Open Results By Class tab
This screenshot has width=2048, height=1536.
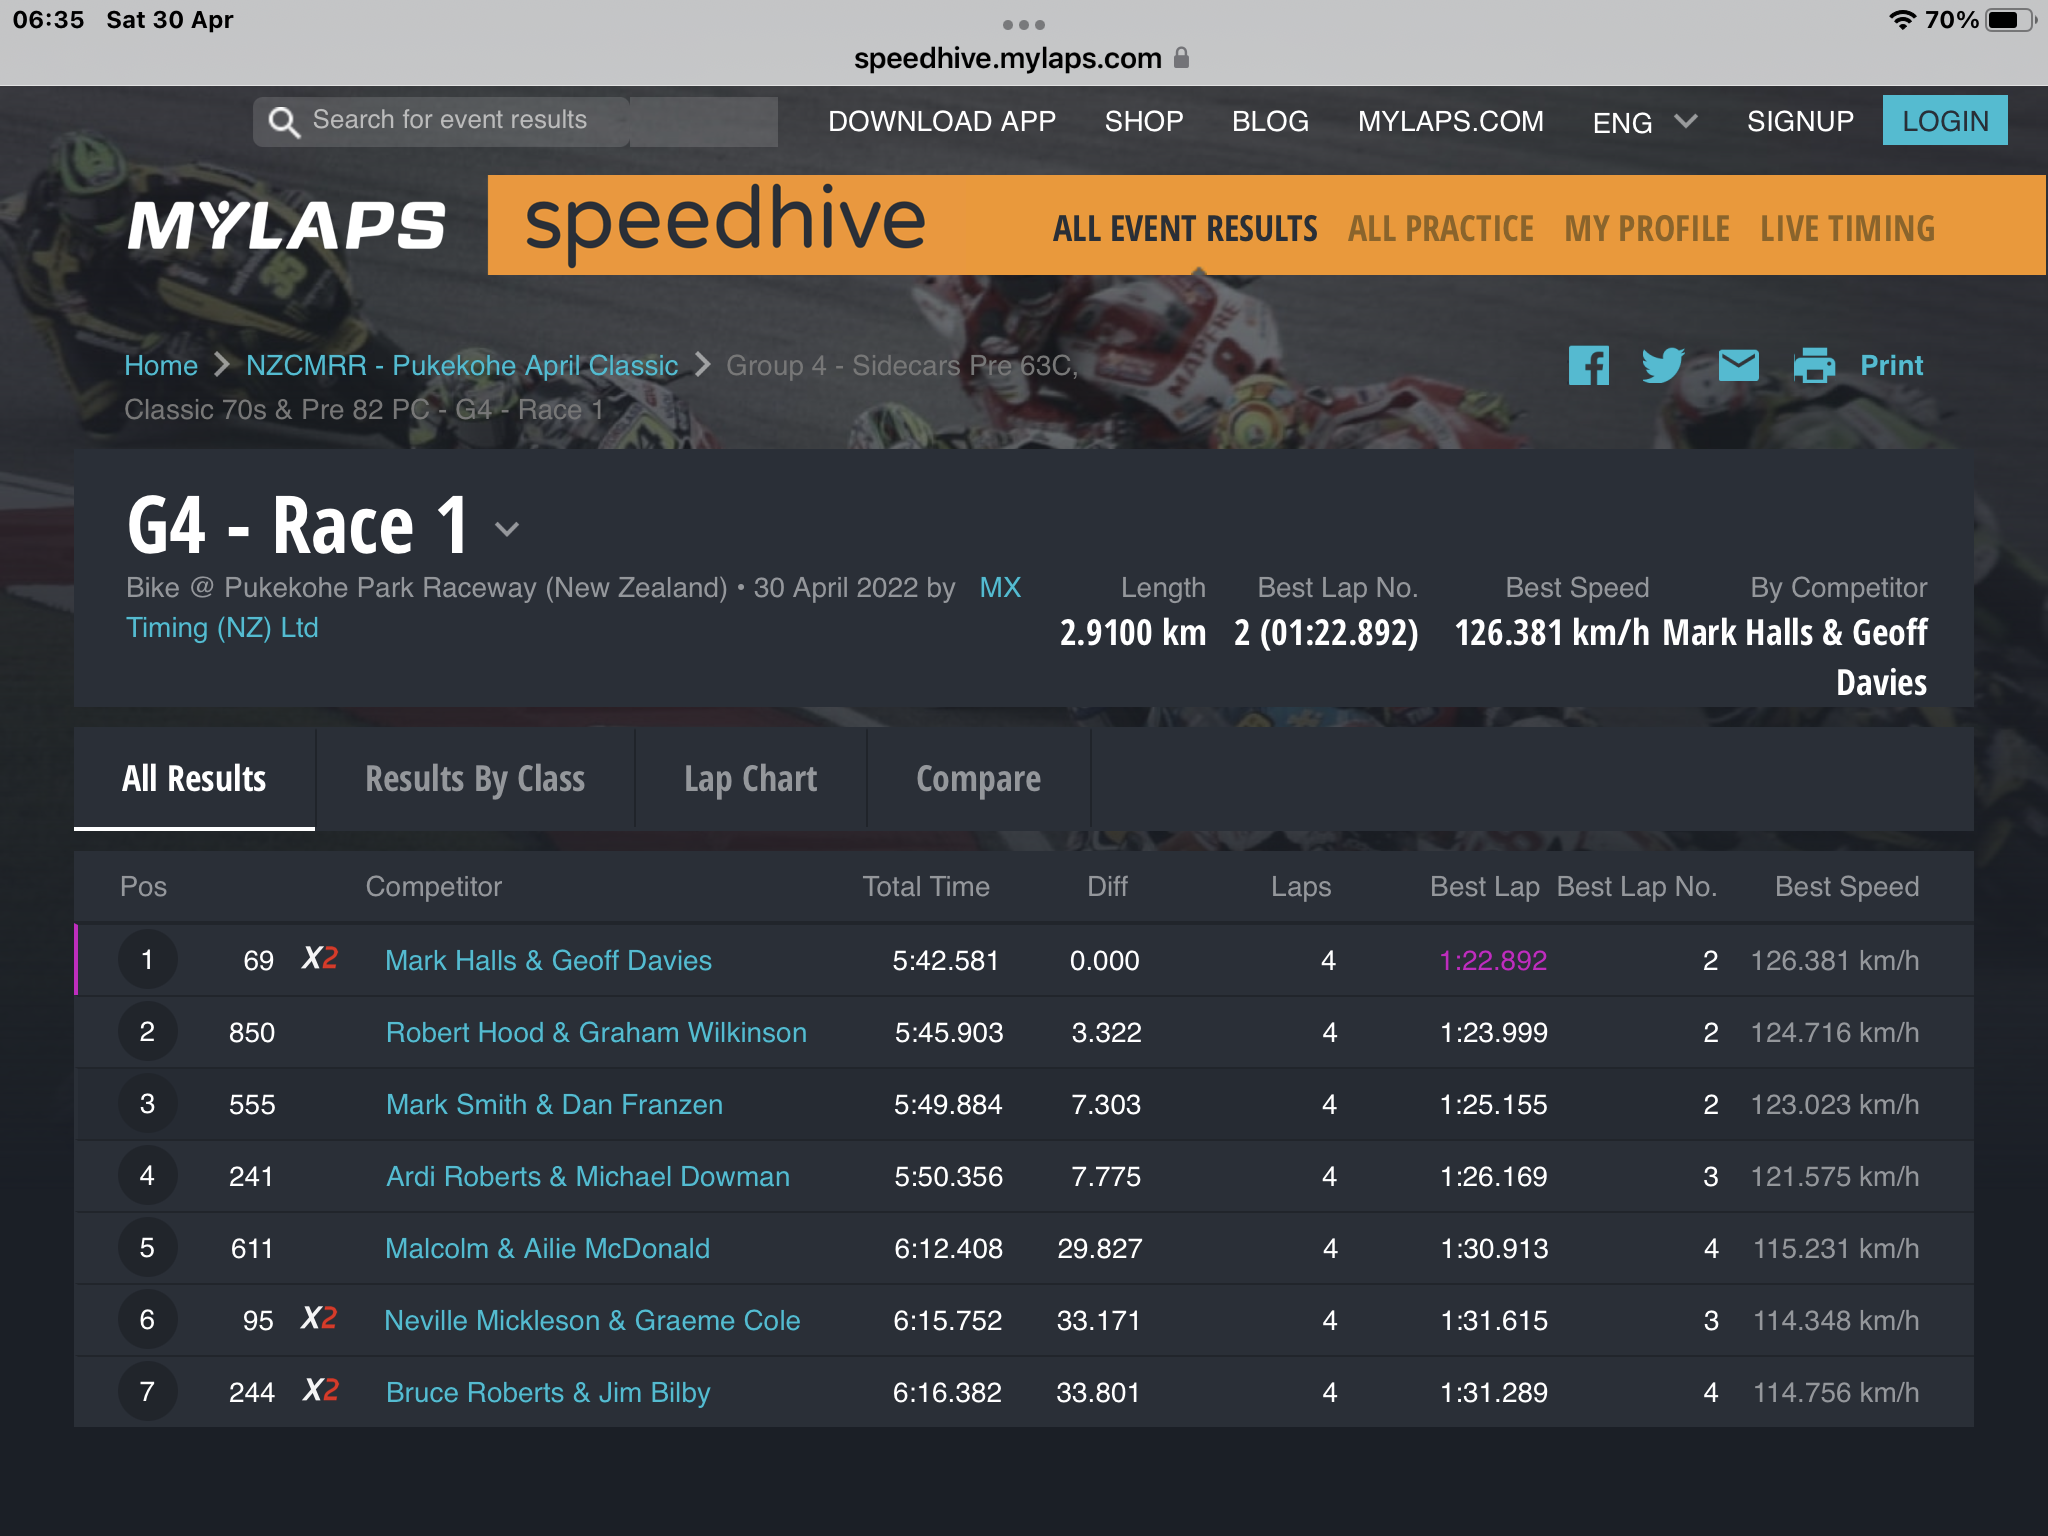475,778
